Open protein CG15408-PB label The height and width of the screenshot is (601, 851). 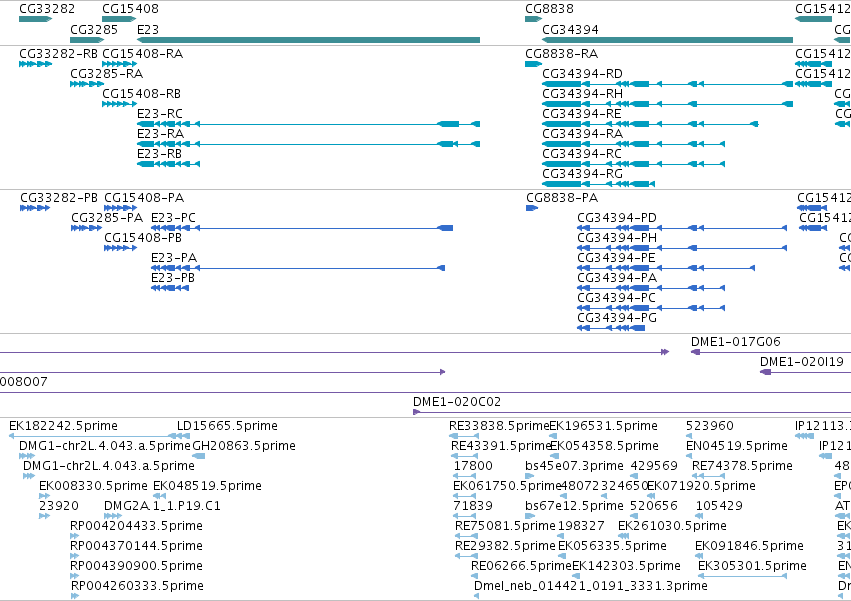(143, 238)
